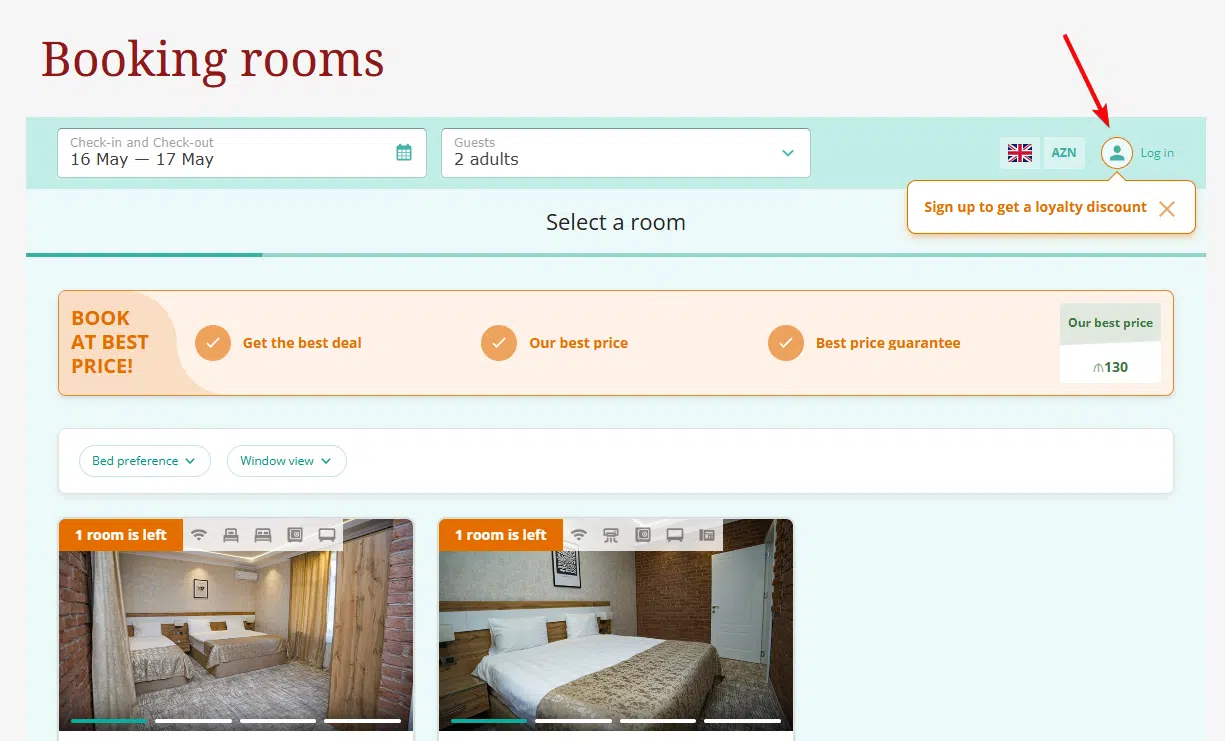1225x741 pixels.
Task: Close the loyalty discount tooltip
Action: click(1166, 209)
